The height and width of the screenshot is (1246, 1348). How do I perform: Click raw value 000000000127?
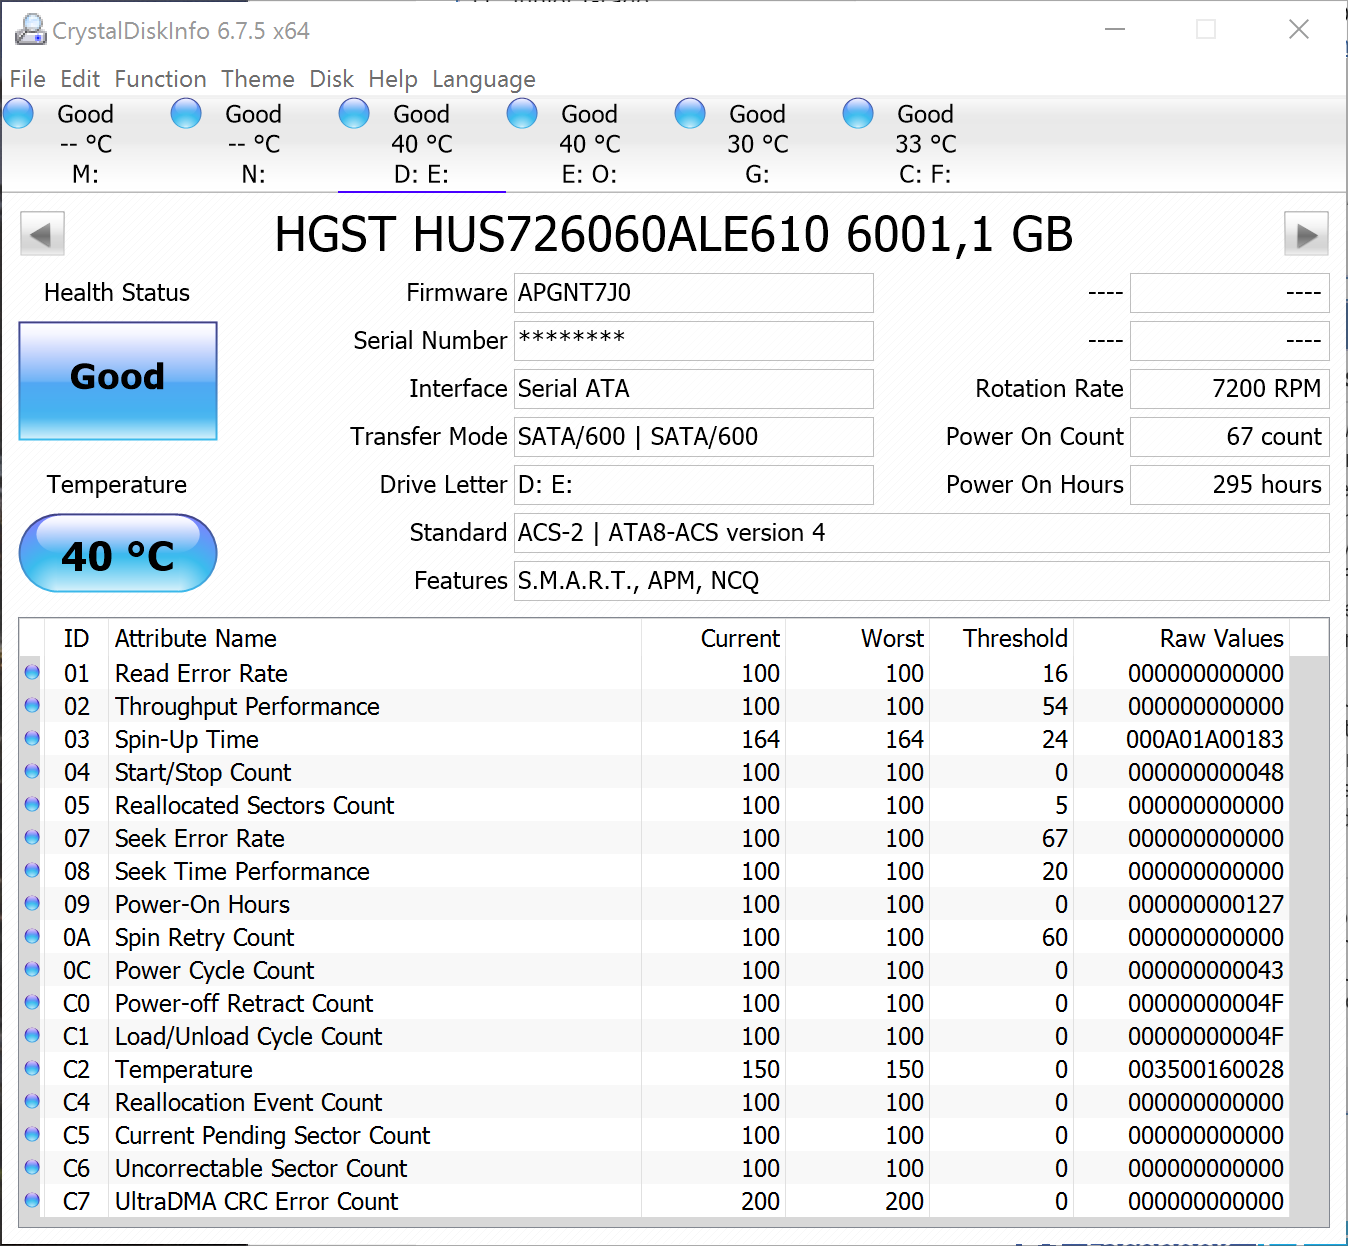click(1206, 904)
